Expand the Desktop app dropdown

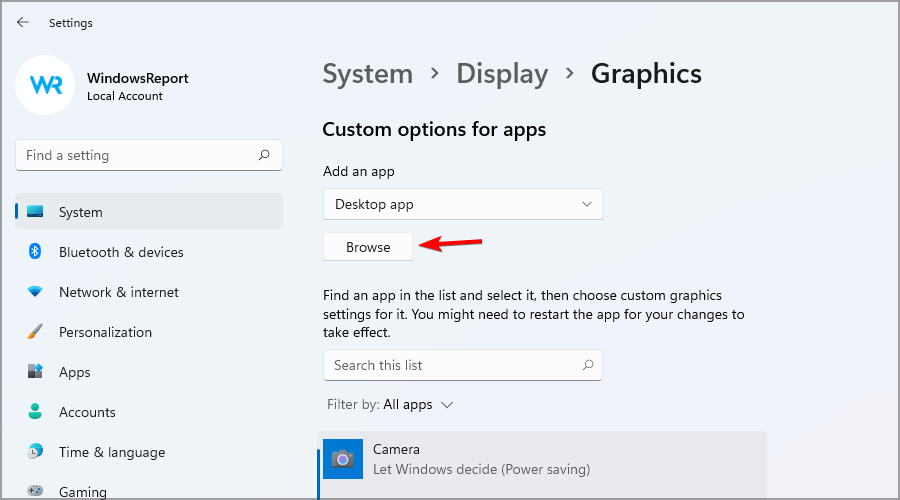coord(463,204)
